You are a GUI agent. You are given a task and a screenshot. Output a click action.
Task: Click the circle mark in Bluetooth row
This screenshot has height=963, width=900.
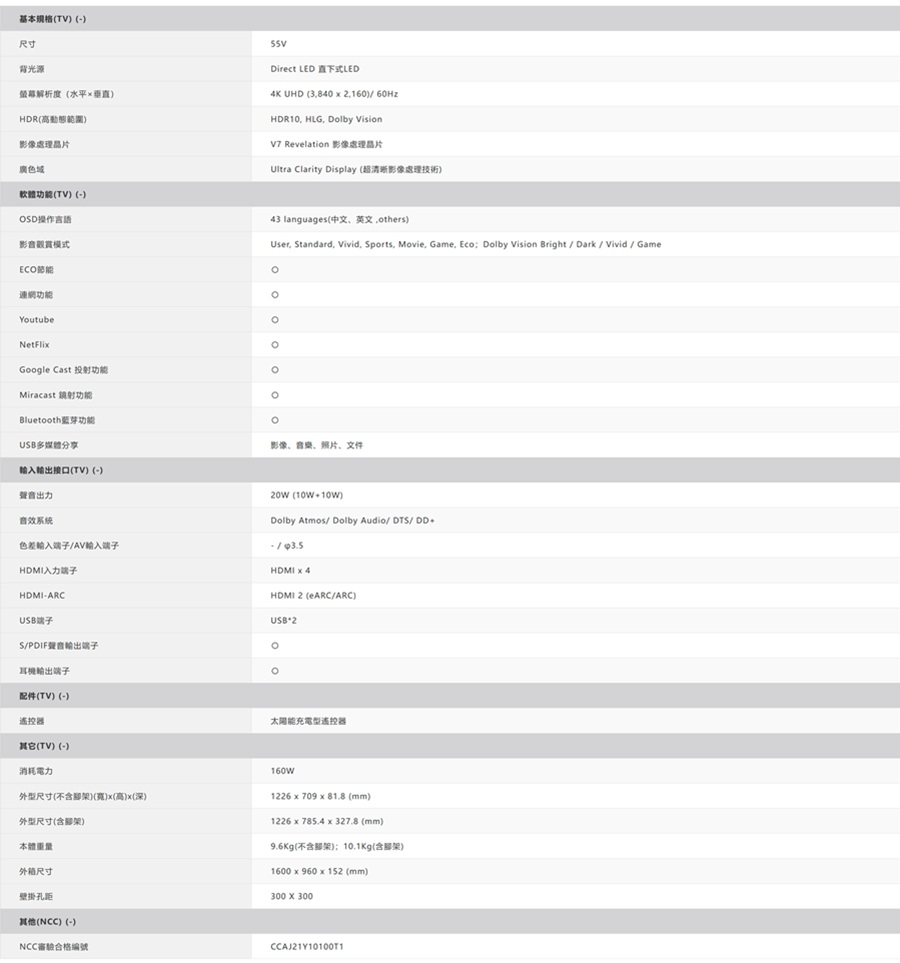pos(275,420)
